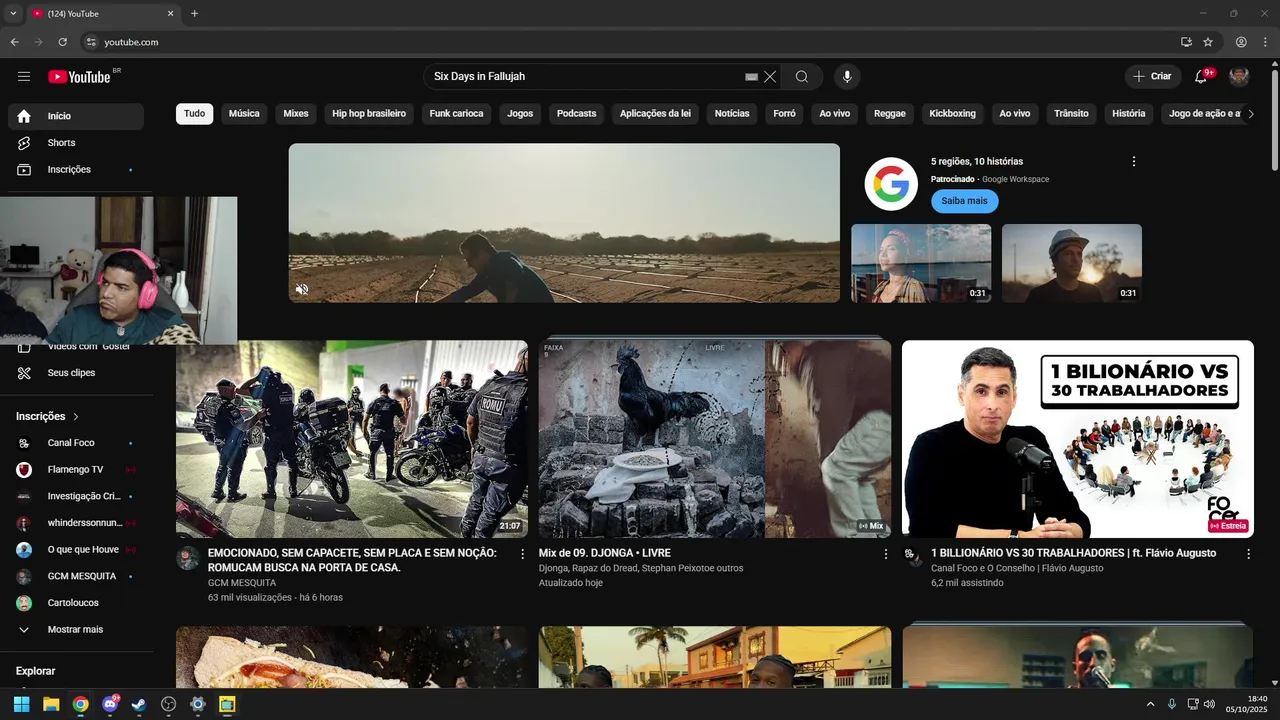The image size is (1280, 720).
Task: Open Cartoloucos subscription
Action: (76, 603)
